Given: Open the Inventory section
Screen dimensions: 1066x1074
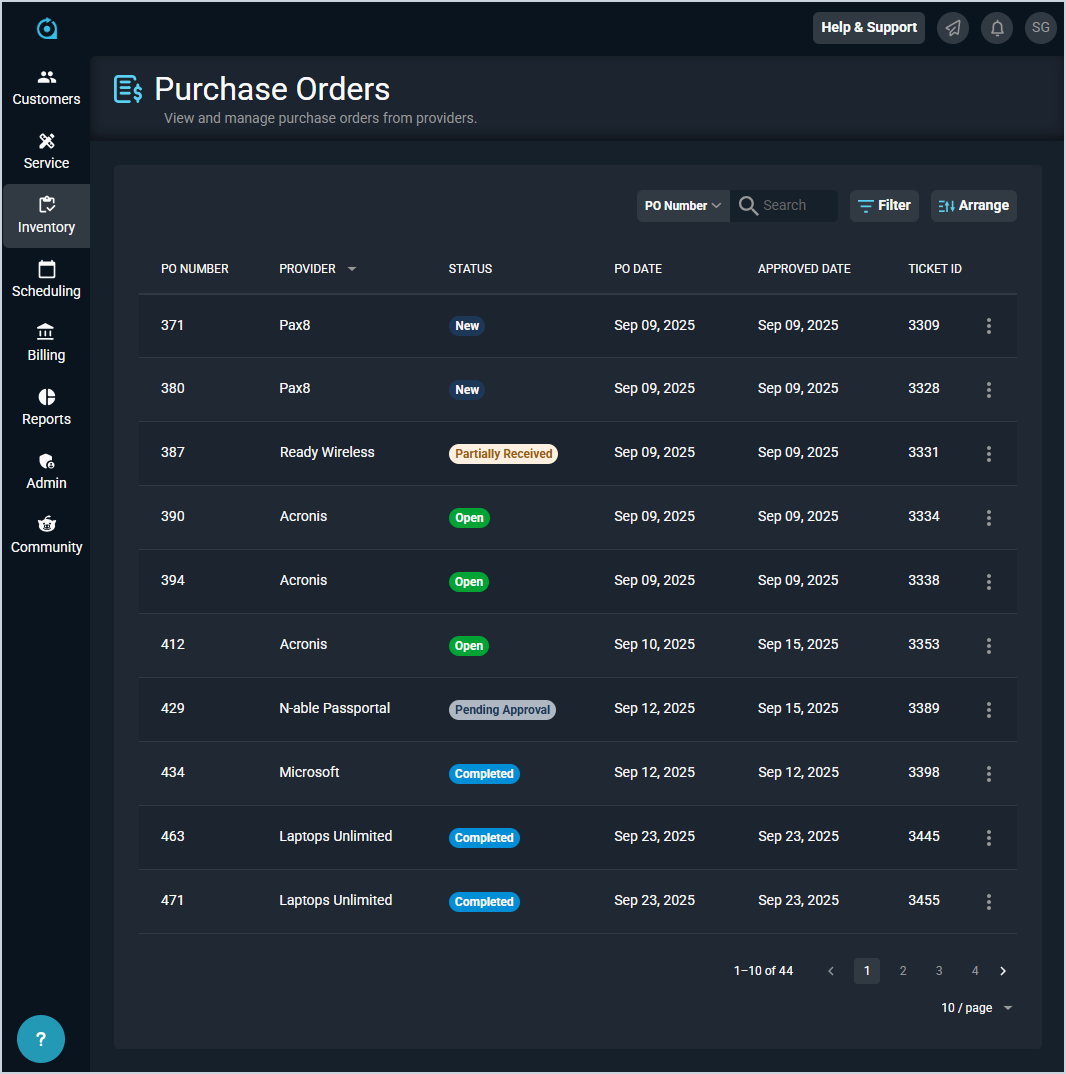Looking at the screenshot, I should point(46,216).
